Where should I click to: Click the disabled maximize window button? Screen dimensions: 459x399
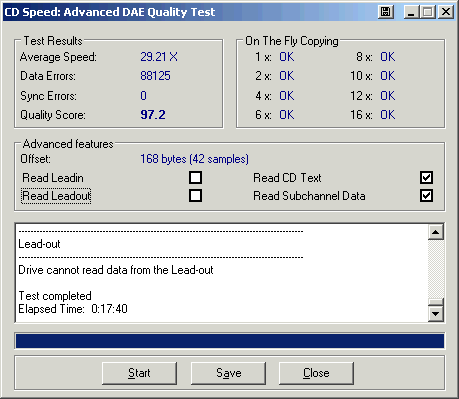click(428, 12)
